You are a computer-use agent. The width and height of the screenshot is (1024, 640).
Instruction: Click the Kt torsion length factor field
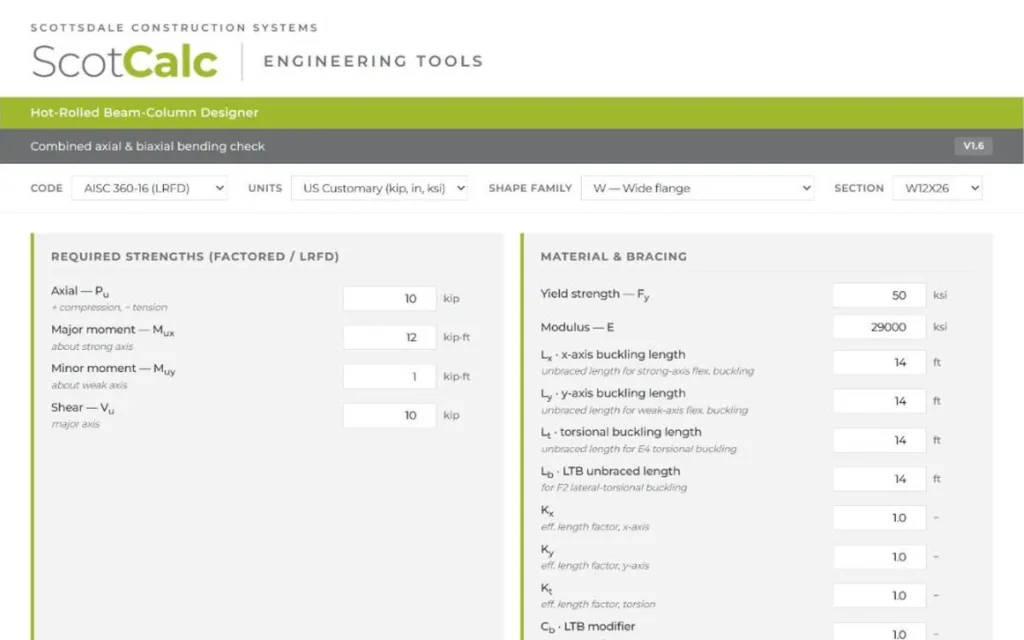[879, 596]
